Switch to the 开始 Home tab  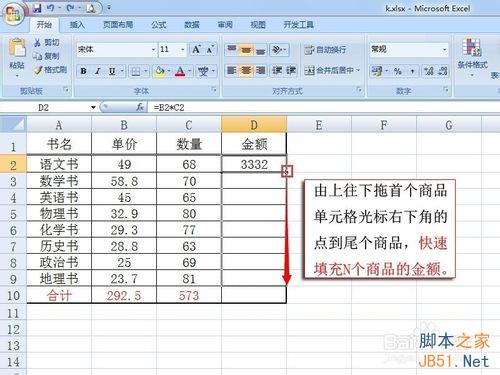pos(44,25)
